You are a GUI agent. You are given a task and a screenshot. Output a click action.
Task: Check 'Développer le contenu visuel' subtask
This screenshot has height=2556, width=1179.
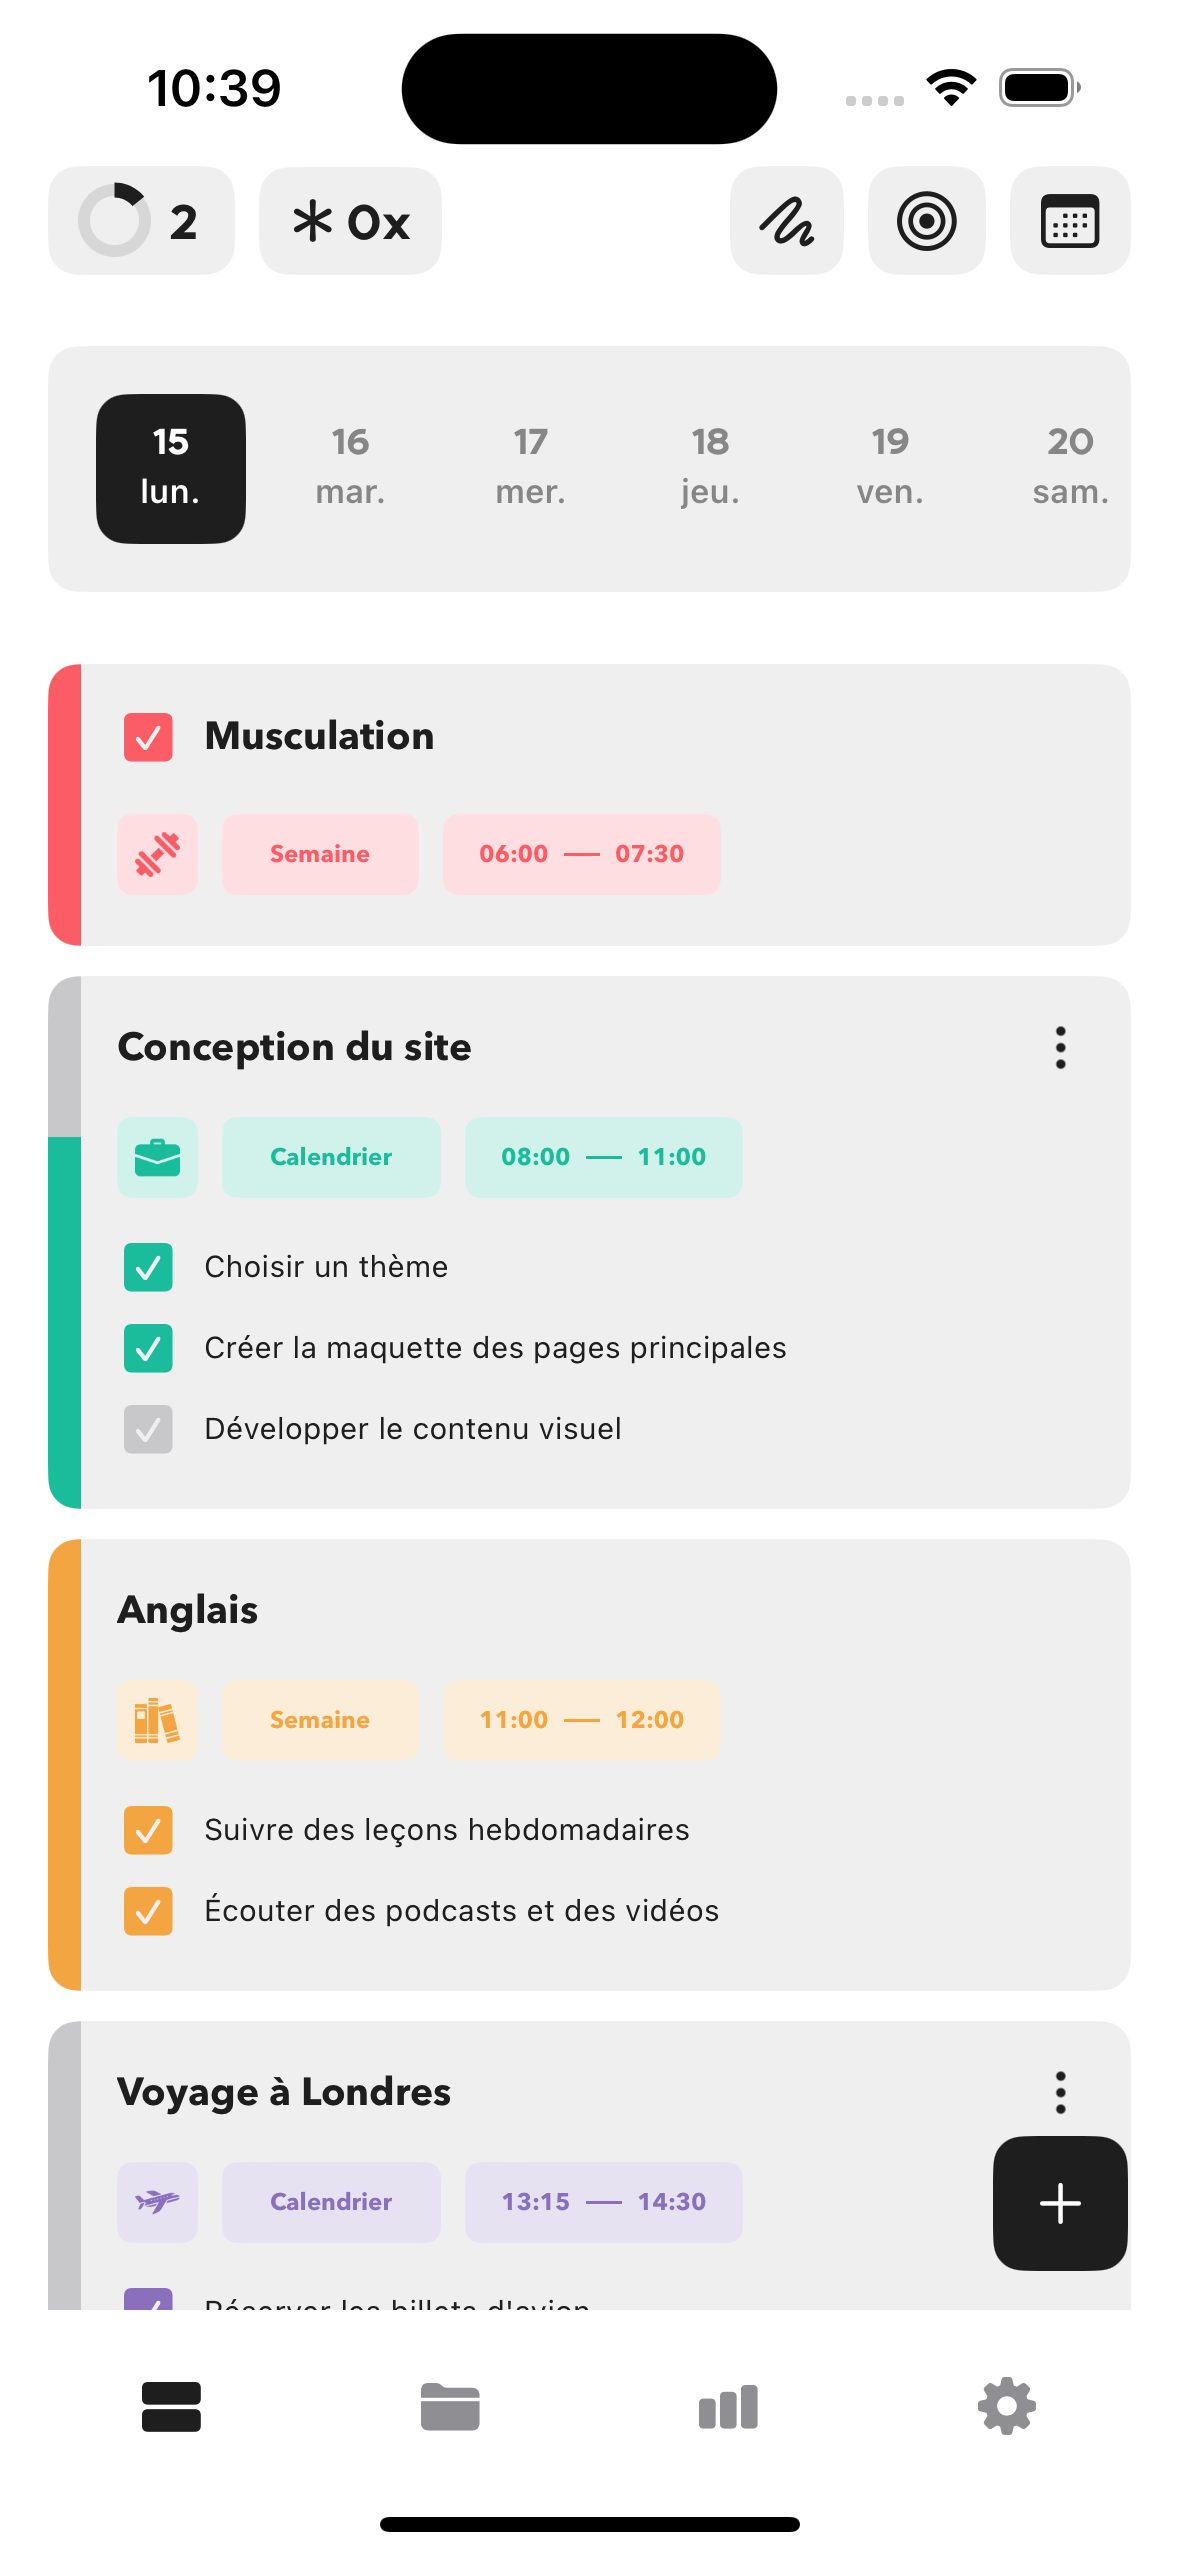pyautogui.click(x=148, y=1429)
